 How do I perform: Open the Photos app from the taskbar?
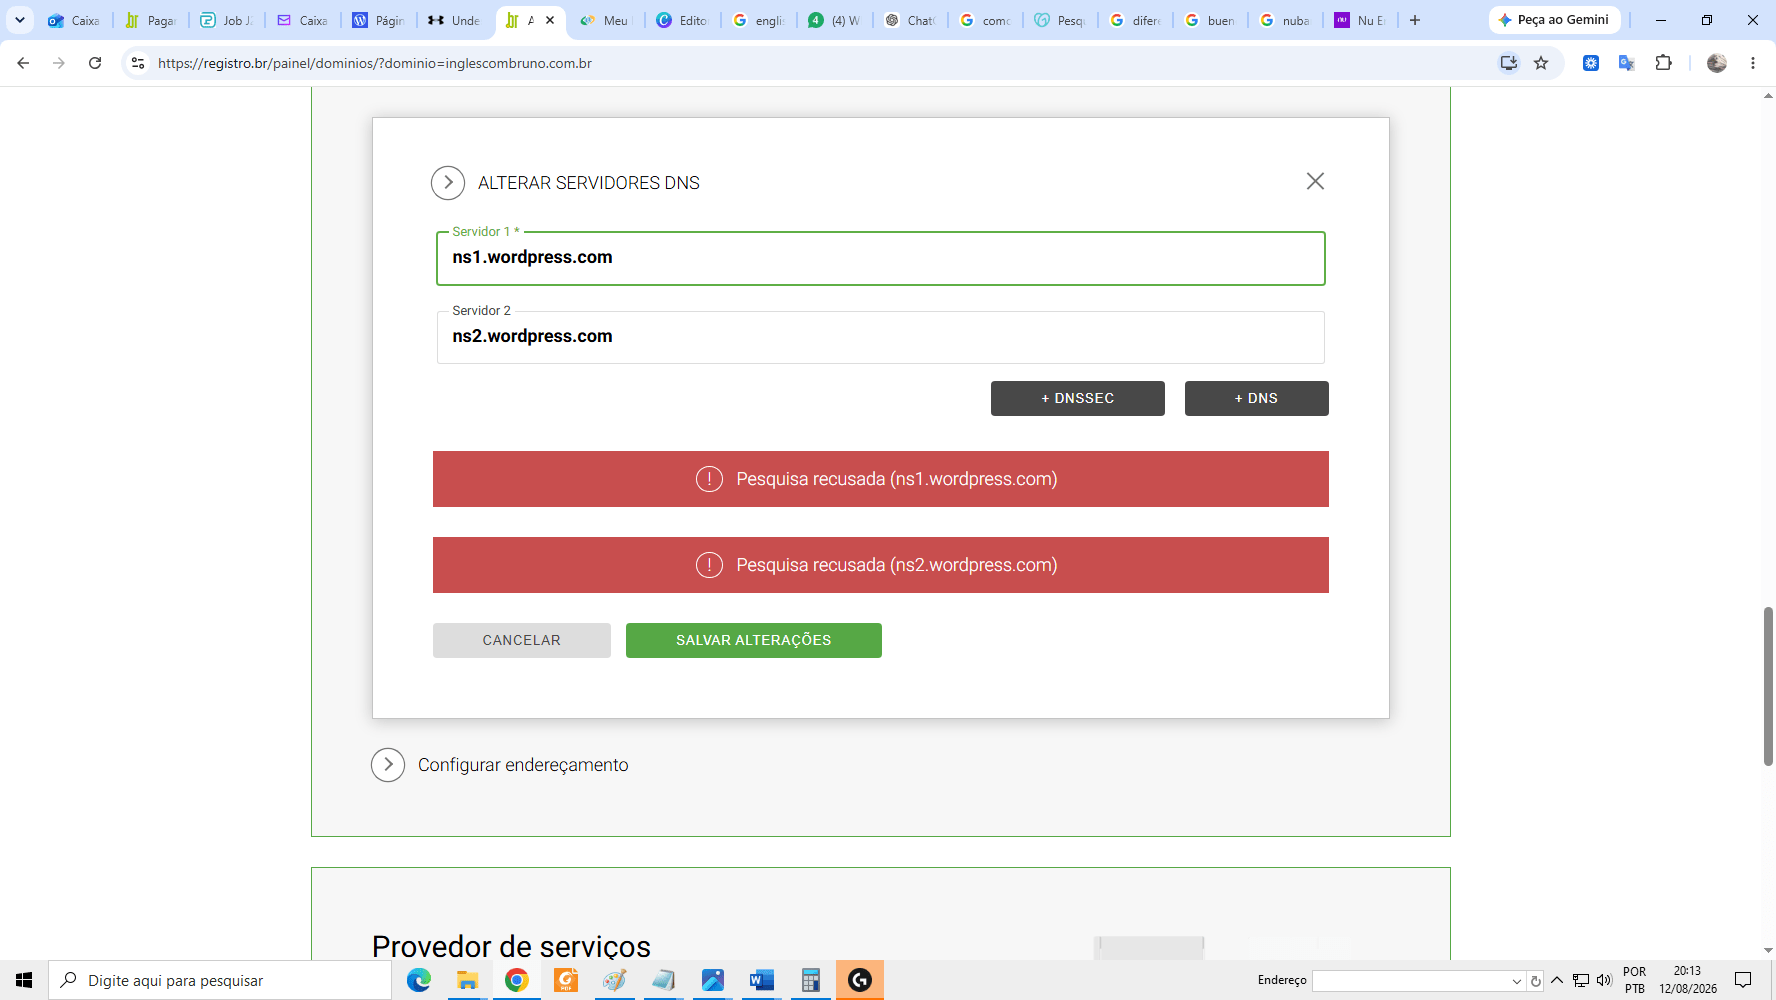click(713, 980)
